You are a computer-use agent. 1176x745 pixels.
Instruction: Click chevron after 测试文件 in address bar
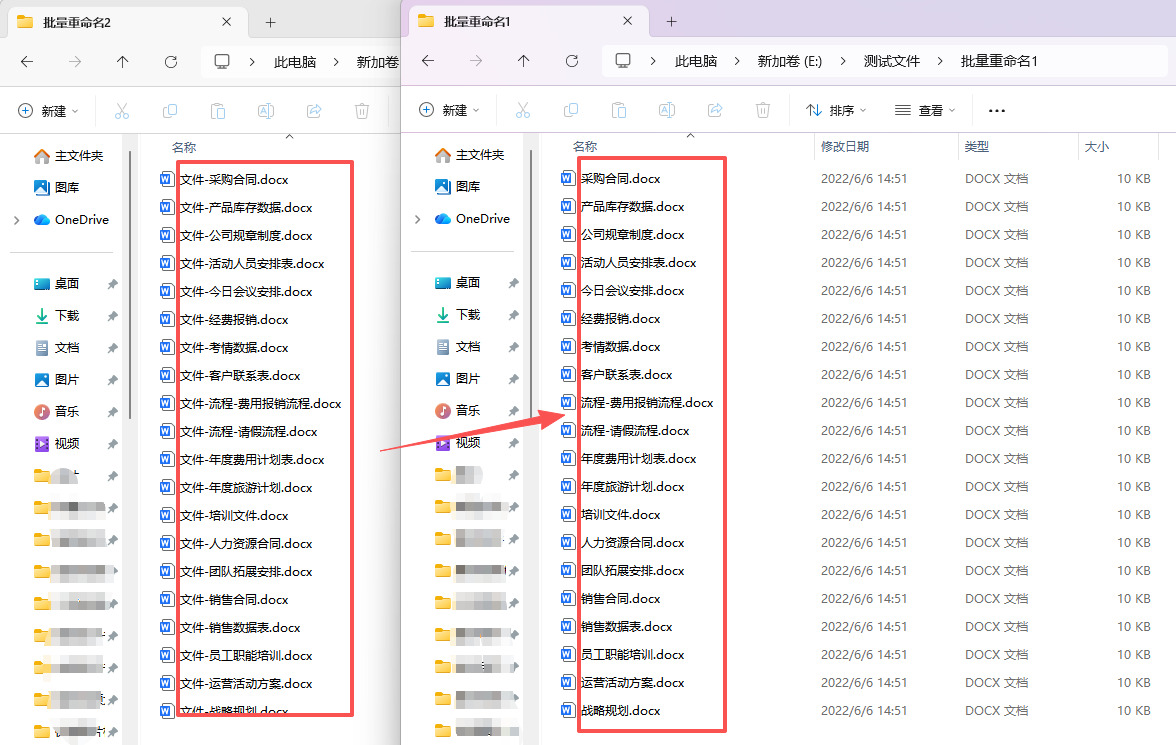(940, 62)
